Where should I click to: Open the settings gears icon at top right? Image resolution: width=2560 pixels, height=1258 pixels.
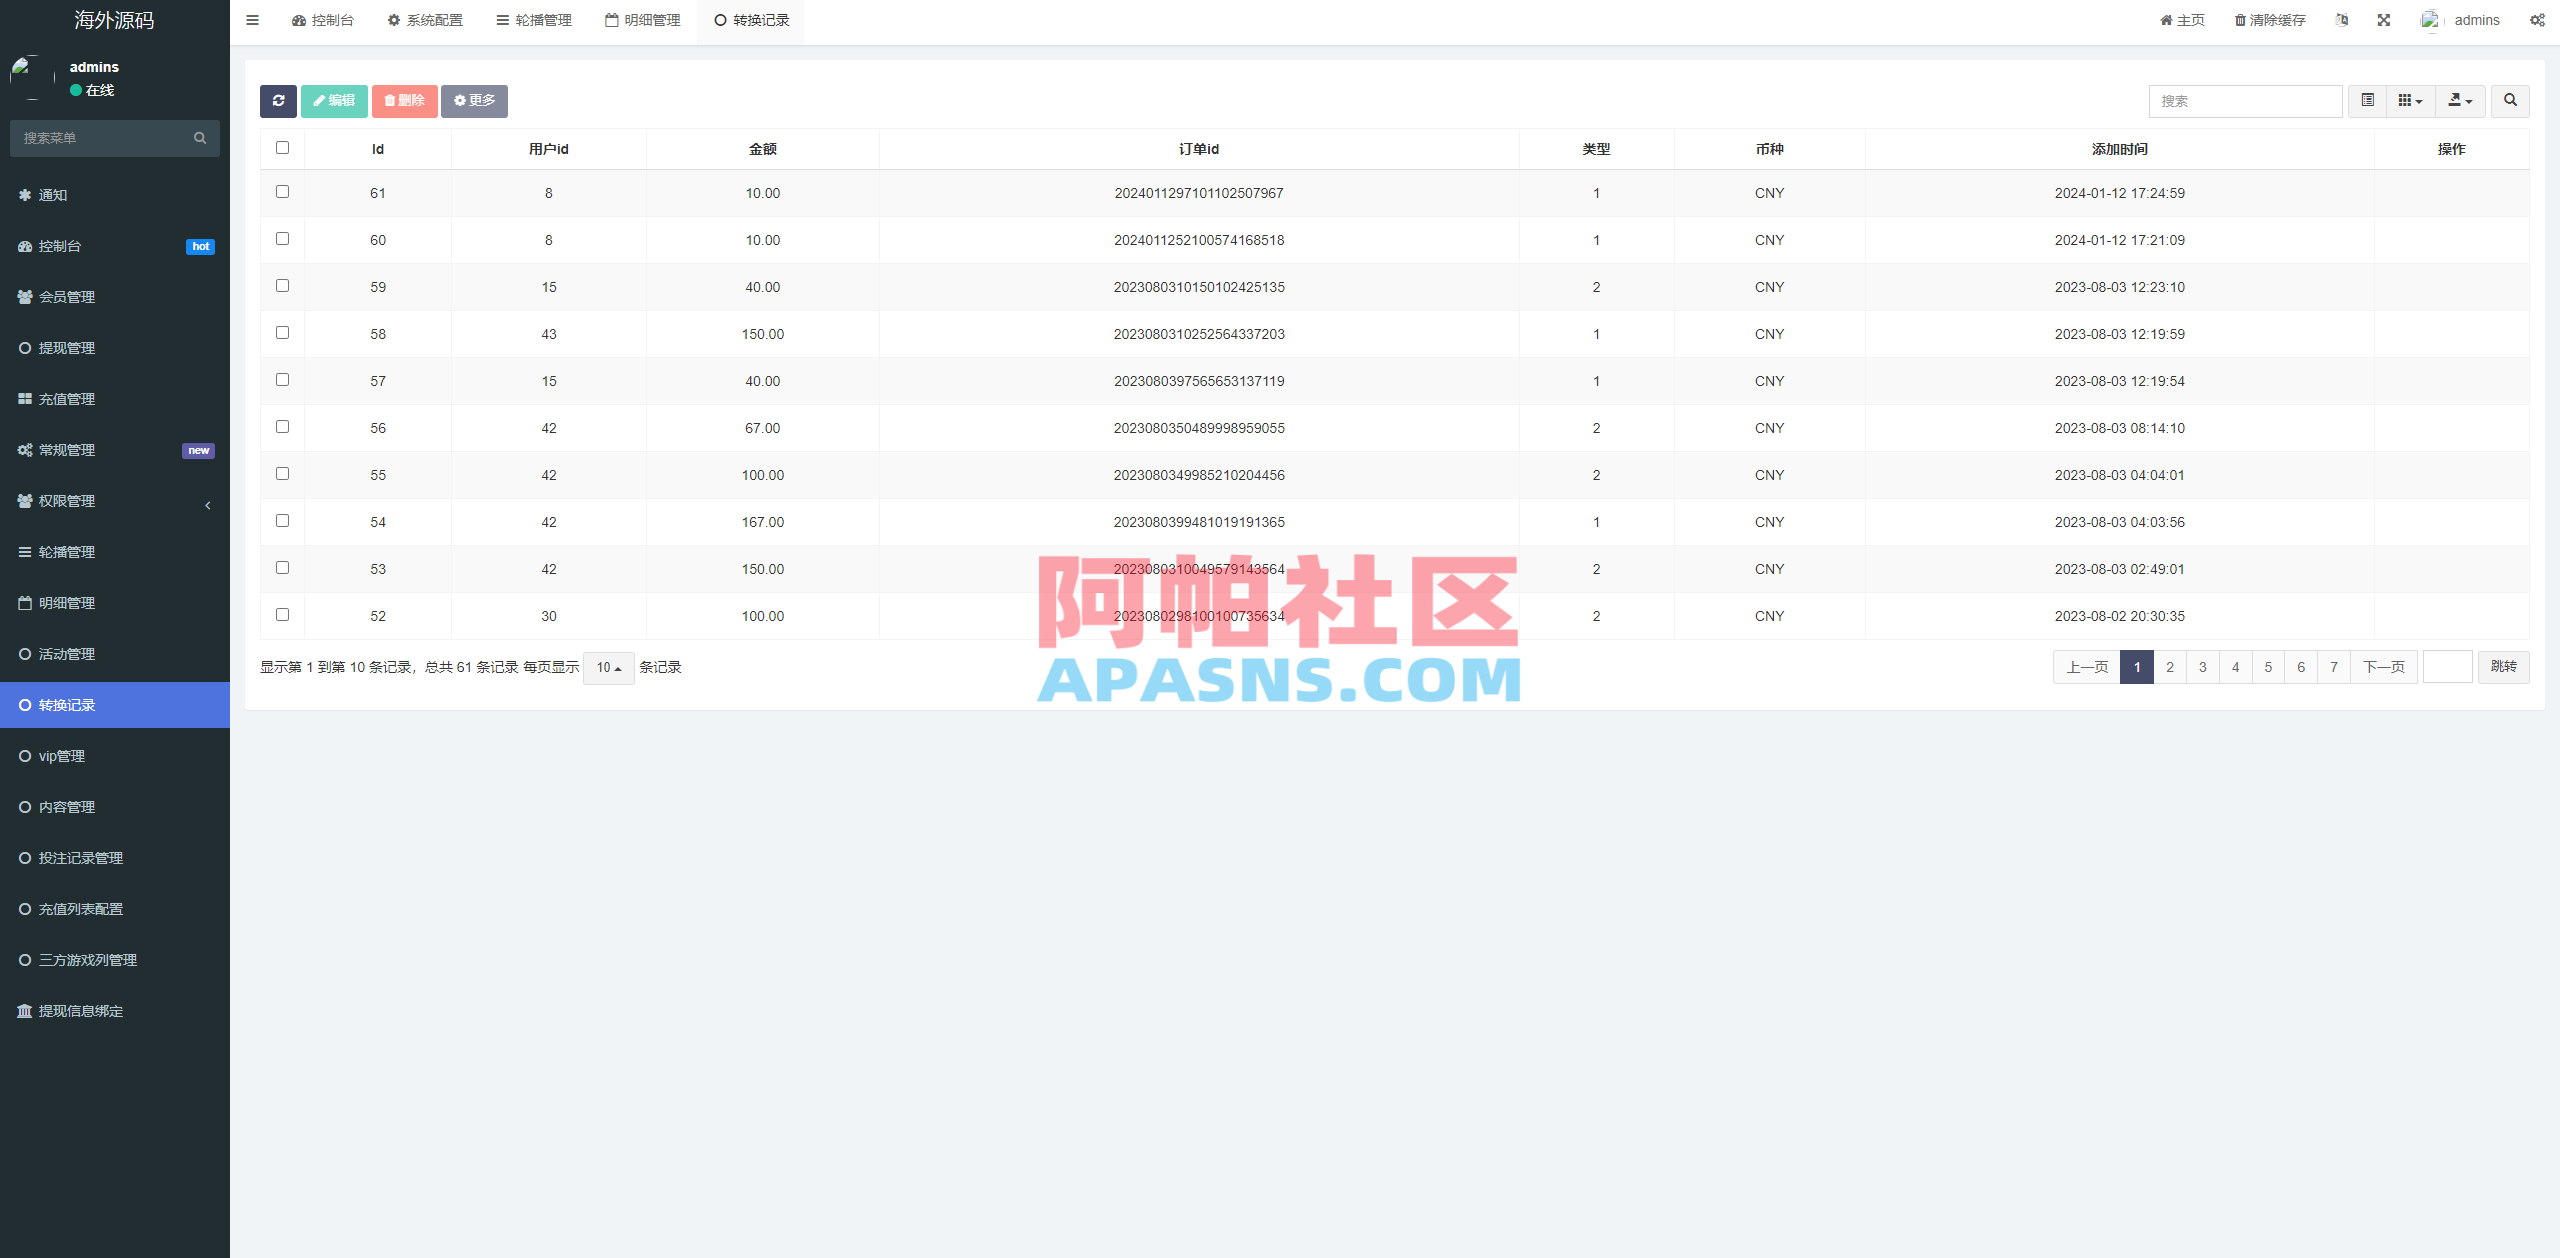point(2537,20)
